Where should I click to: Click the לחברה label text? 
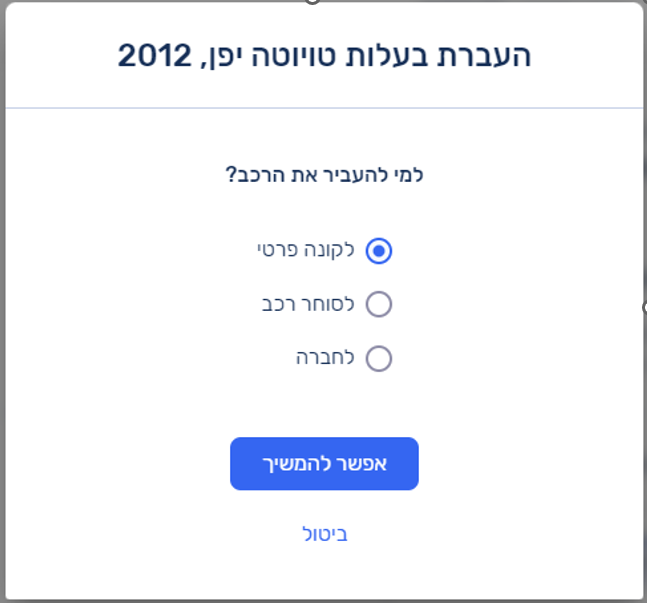tap(325, 358)
